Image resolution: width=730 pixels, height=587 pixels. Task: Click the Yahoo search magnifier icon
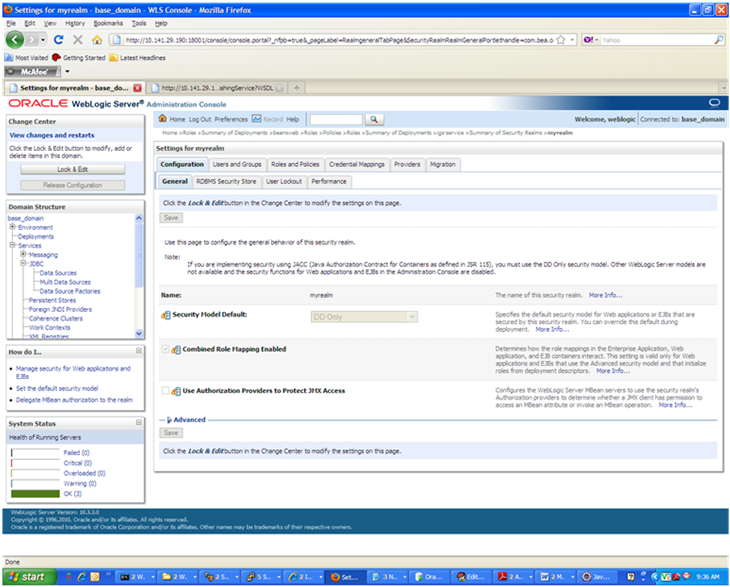click(719, 40)
